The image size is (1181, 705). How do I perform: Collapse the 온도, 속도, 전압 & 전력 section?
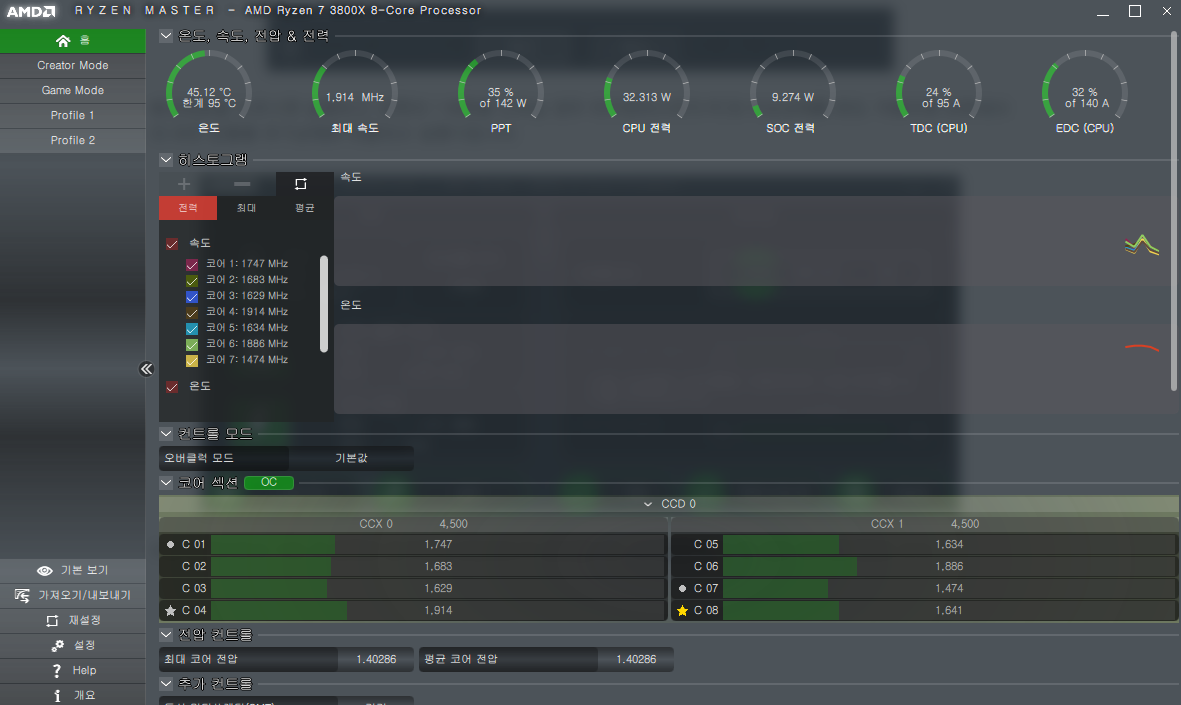click(x=166, y=35)
